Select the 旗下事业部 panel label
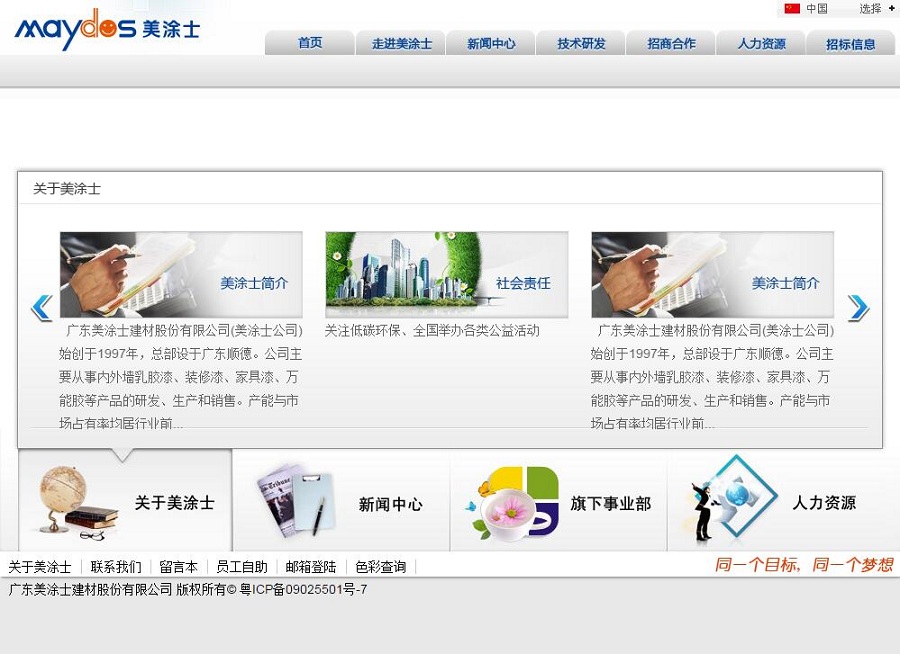The image size is (900, 654). coord(611,504)
